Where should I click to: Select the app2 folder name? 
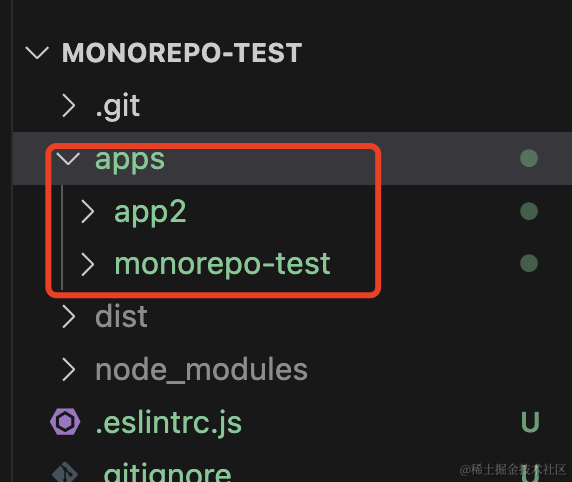[150, 212]
